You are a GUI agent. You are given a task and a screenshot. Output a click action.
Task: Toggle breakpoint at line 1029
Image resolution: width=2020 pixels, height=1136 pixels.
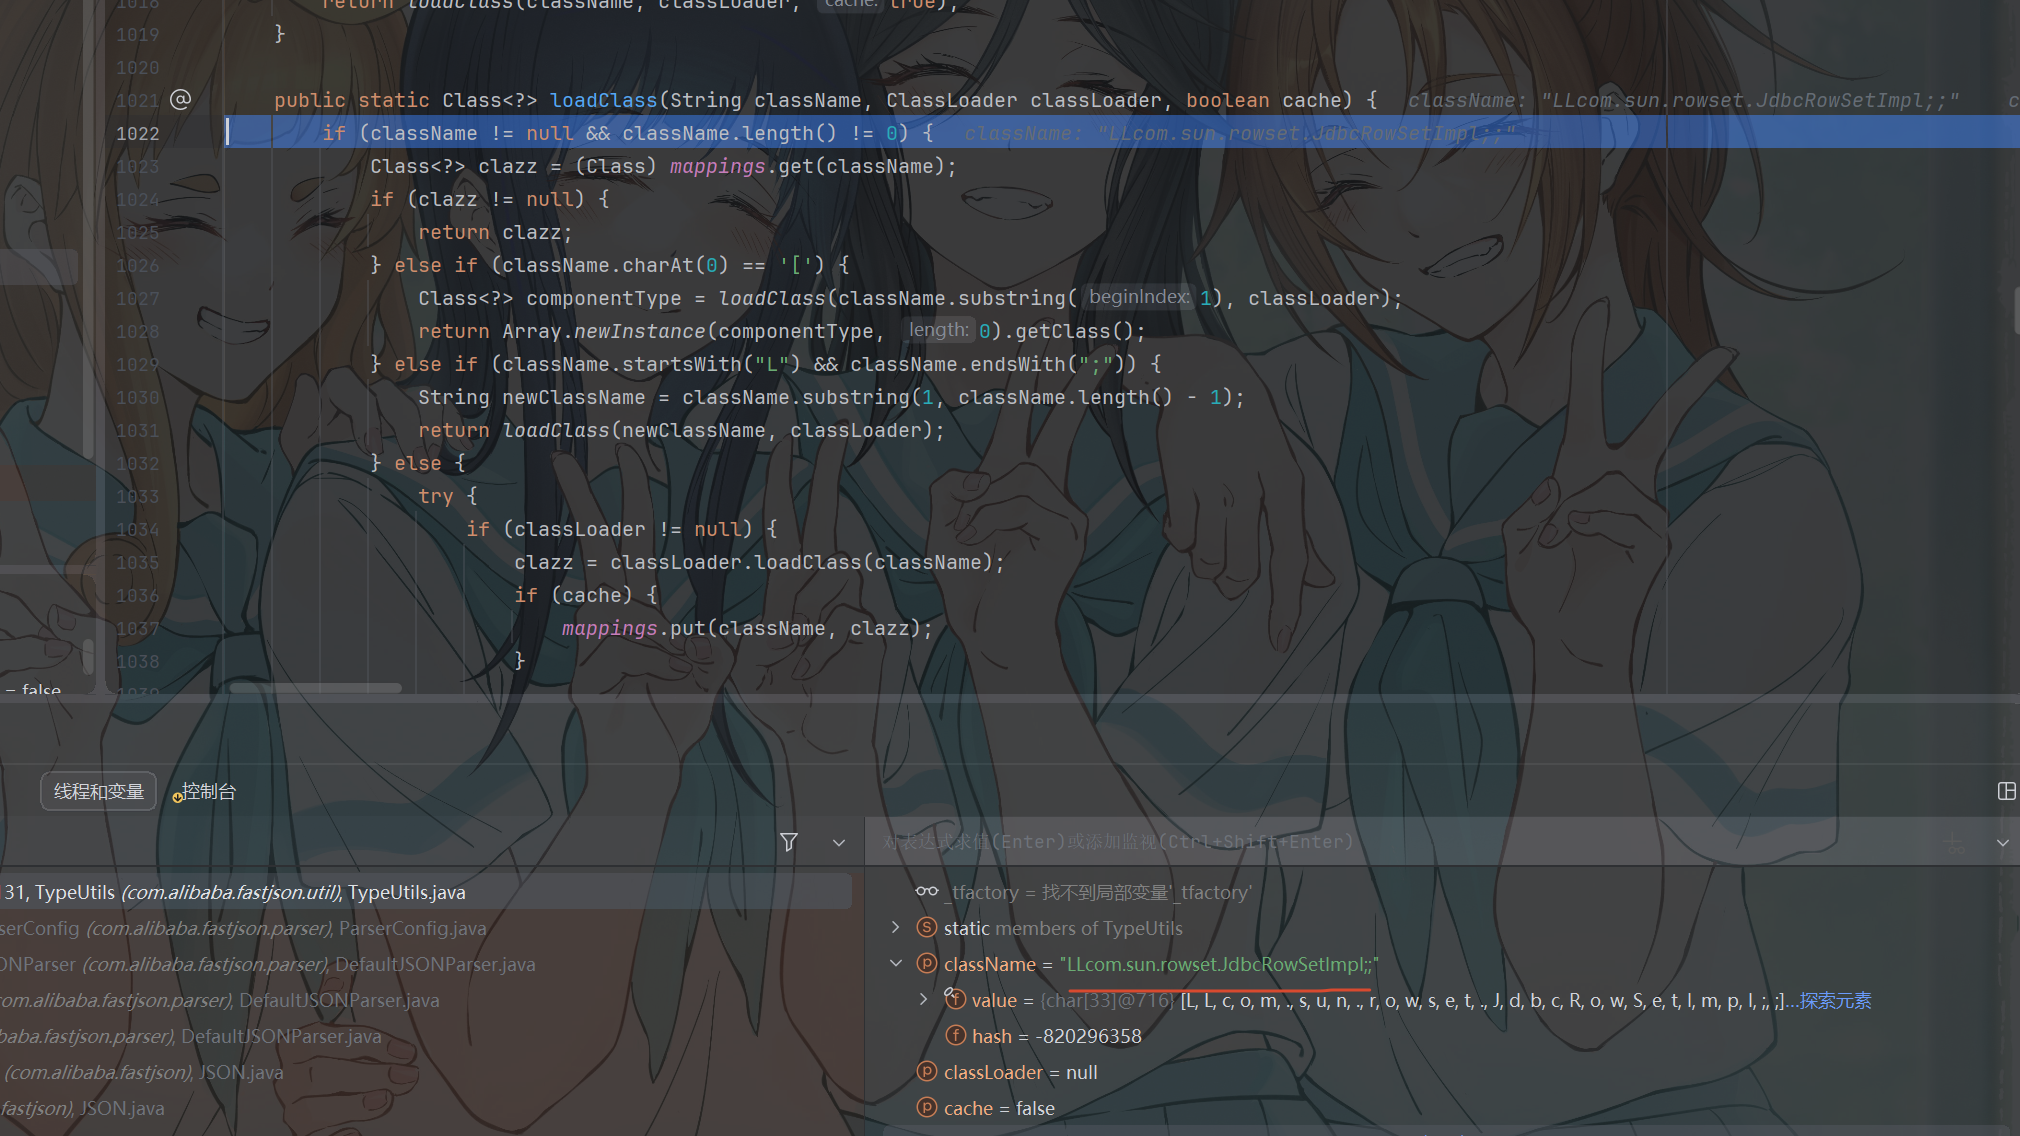[137, 364]
